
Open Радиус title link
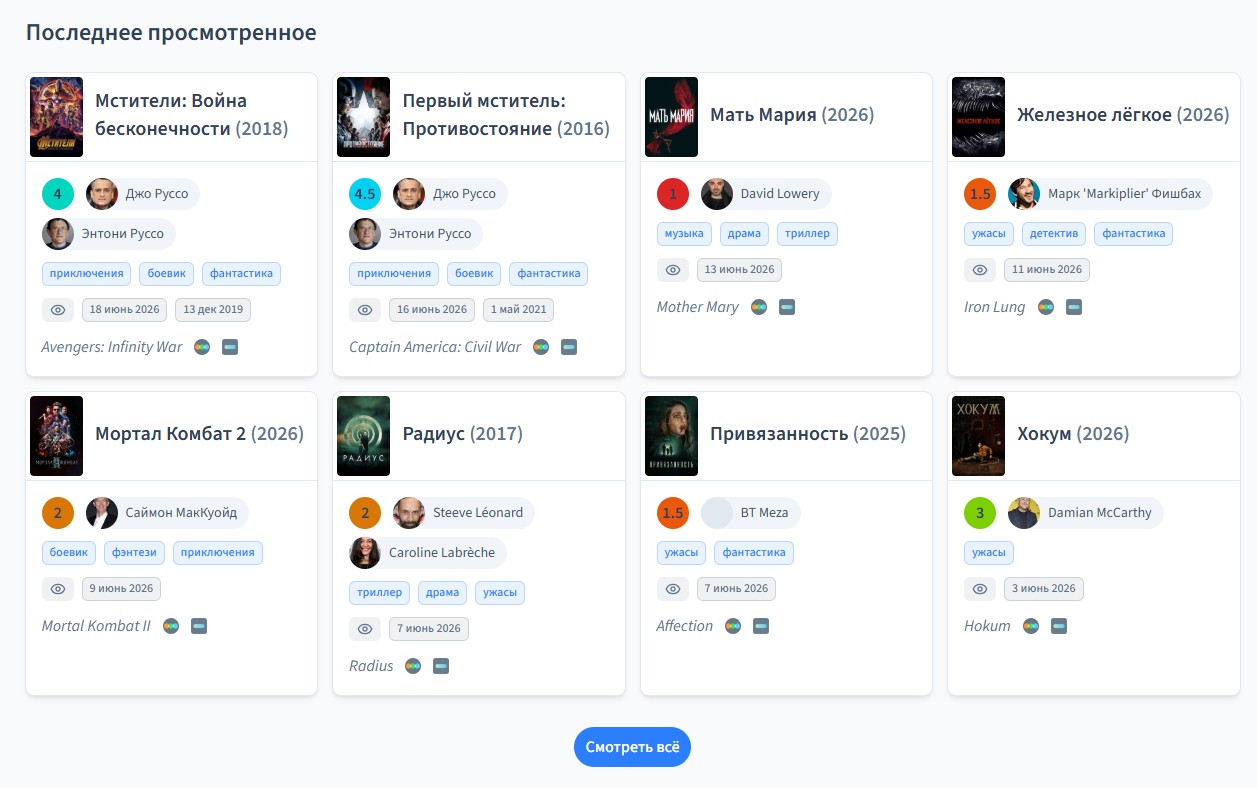pos(463,434)
